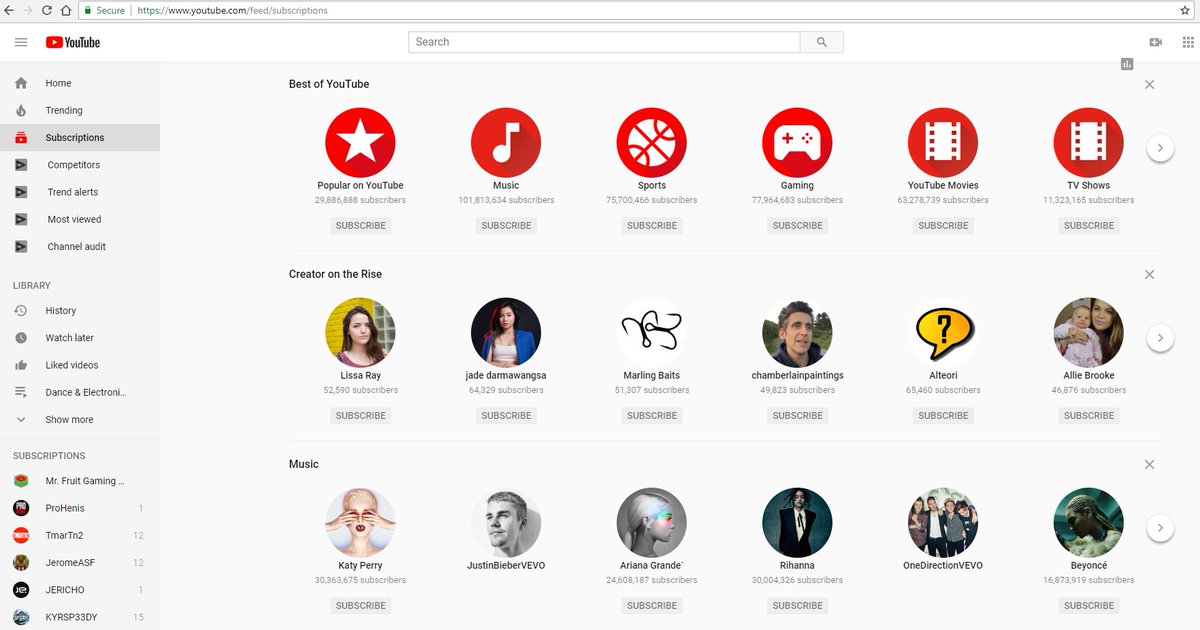Show next Creator on the Rise arrow

point(1160,337)
